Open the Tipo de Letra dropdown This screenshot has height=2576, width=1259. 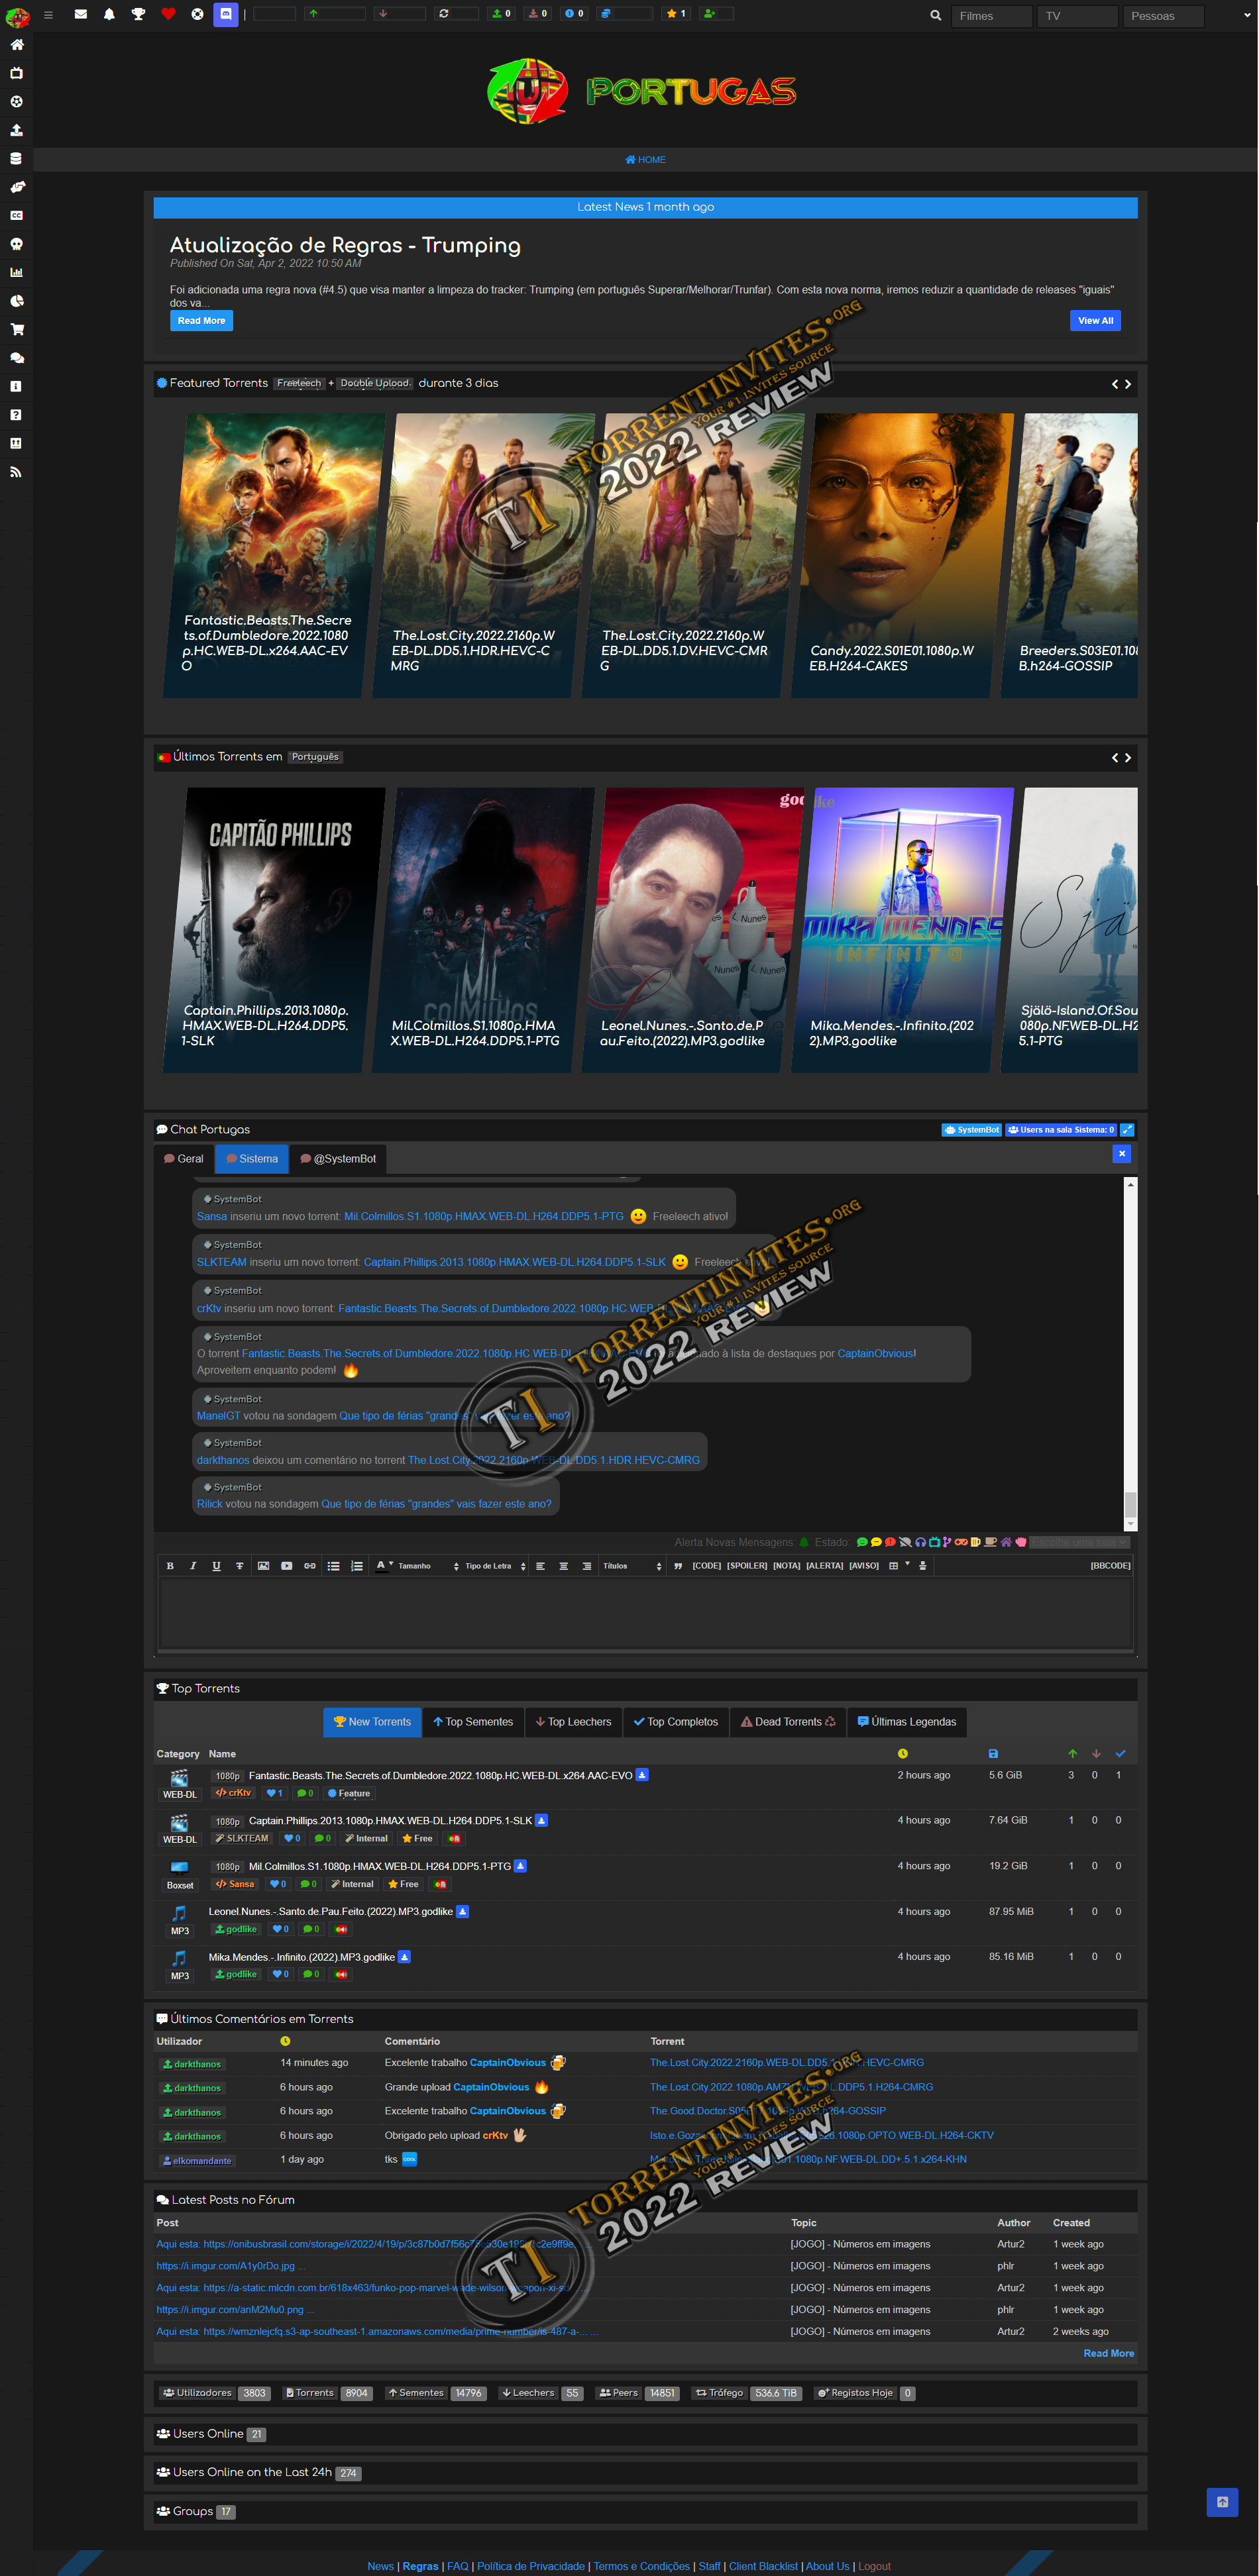tap(495, 1566)
